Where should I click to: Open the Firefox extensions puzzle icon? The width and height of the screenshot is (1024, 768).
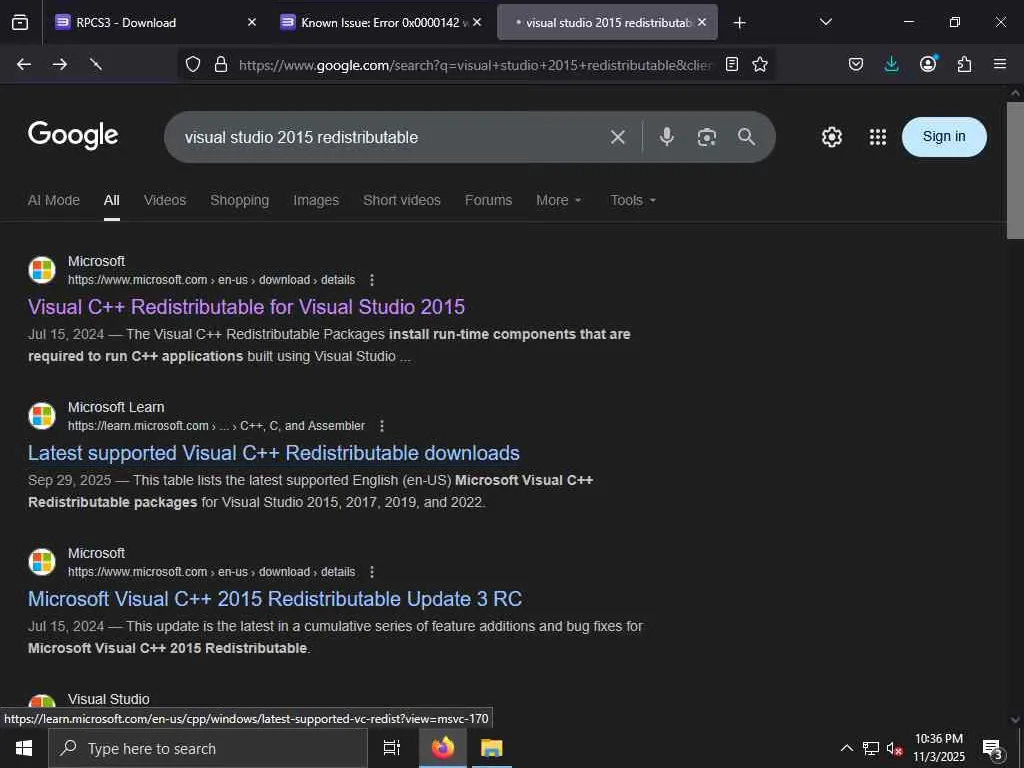tap(964, 64)
